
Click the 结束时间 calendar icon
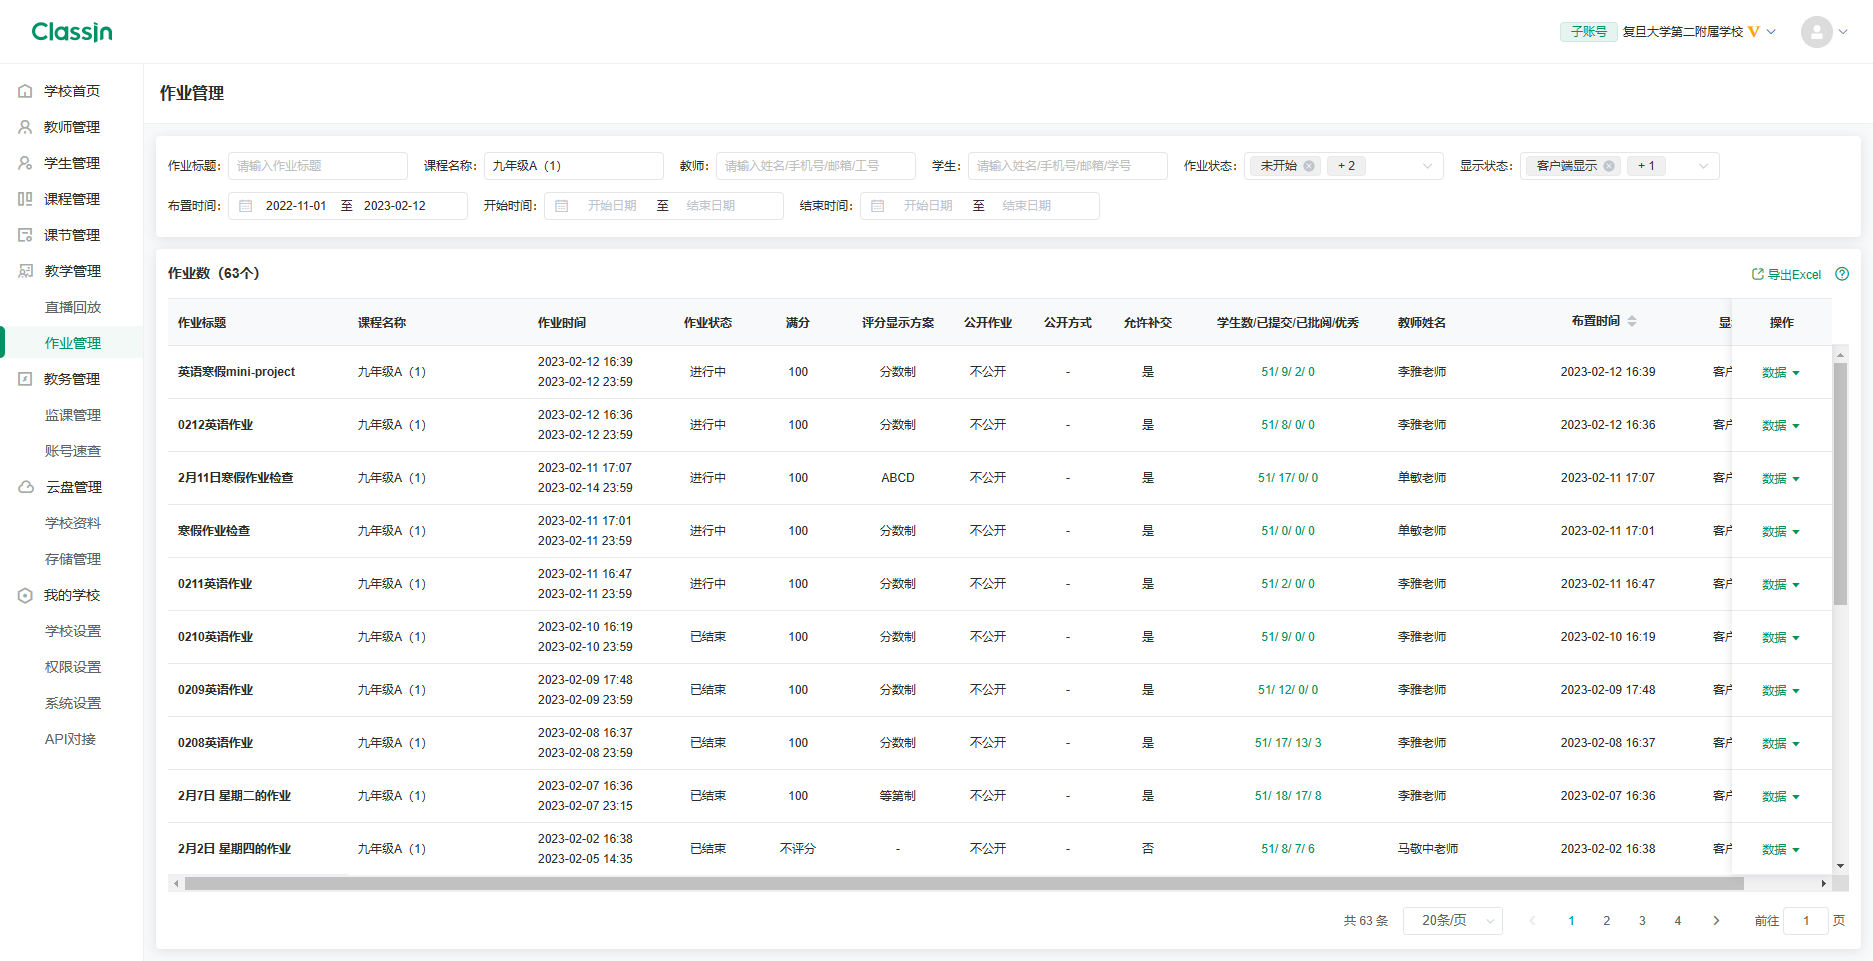(x=877, y=206)
